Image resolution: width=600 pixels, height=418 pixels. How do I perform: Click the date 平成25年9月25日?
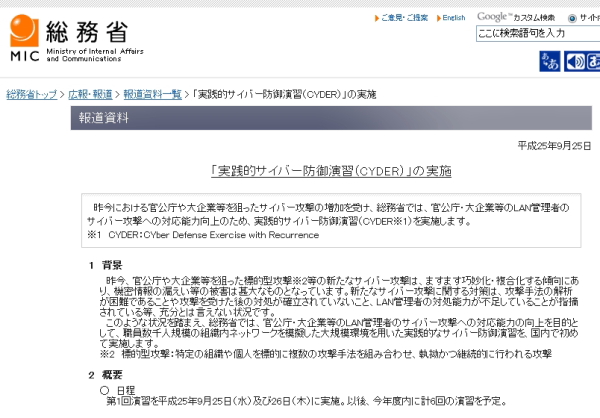[x=554, y=145]
